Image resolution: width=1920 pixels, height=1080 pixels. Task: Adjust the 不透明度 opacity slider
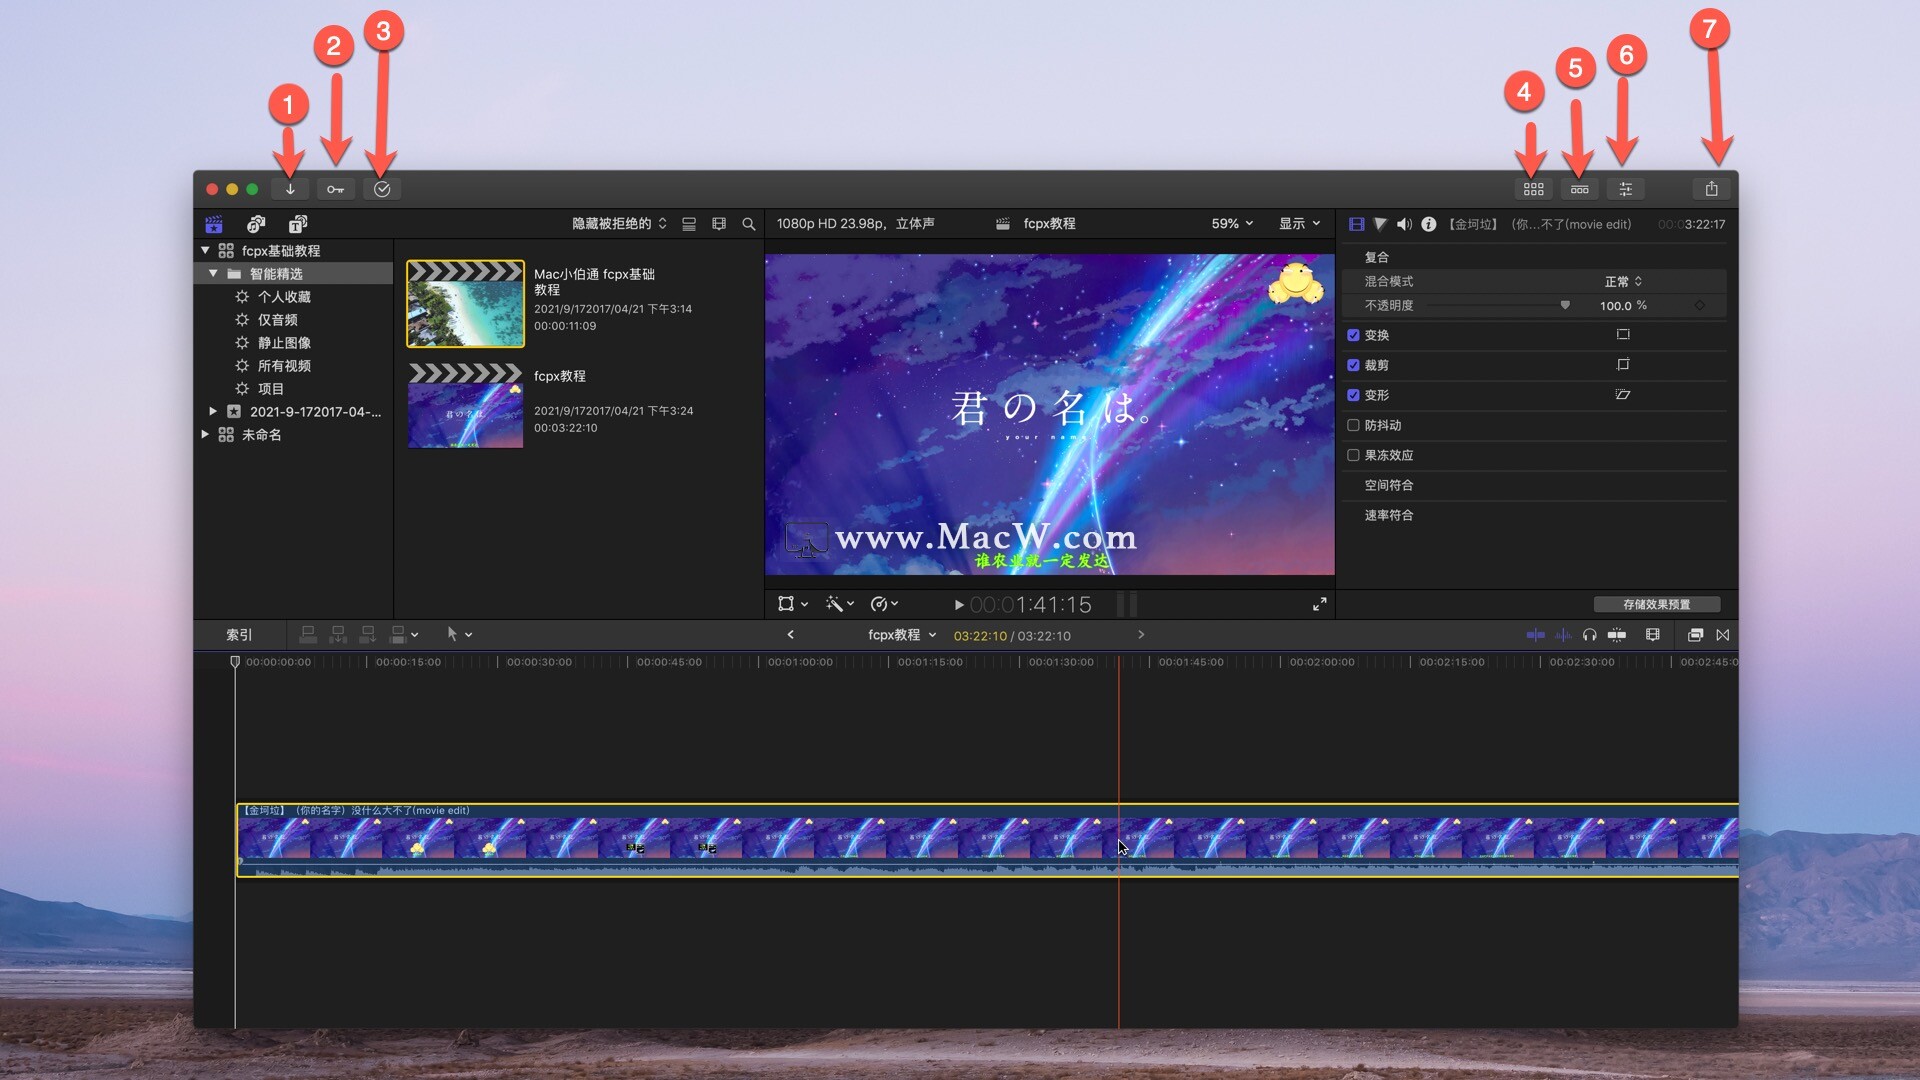1564,306
